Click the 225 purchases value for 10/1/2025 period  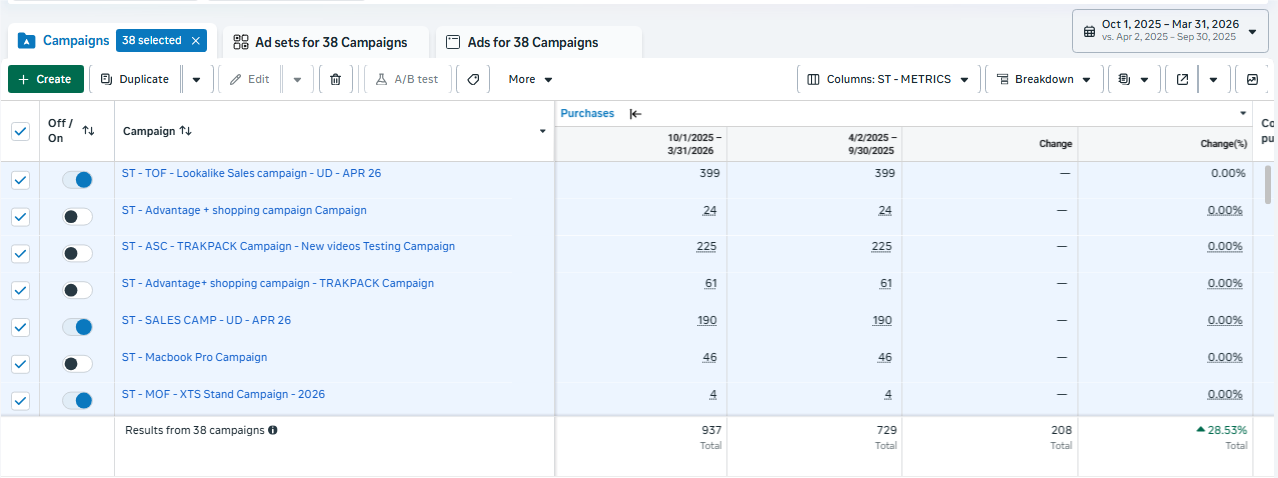[x=708, y=247]
